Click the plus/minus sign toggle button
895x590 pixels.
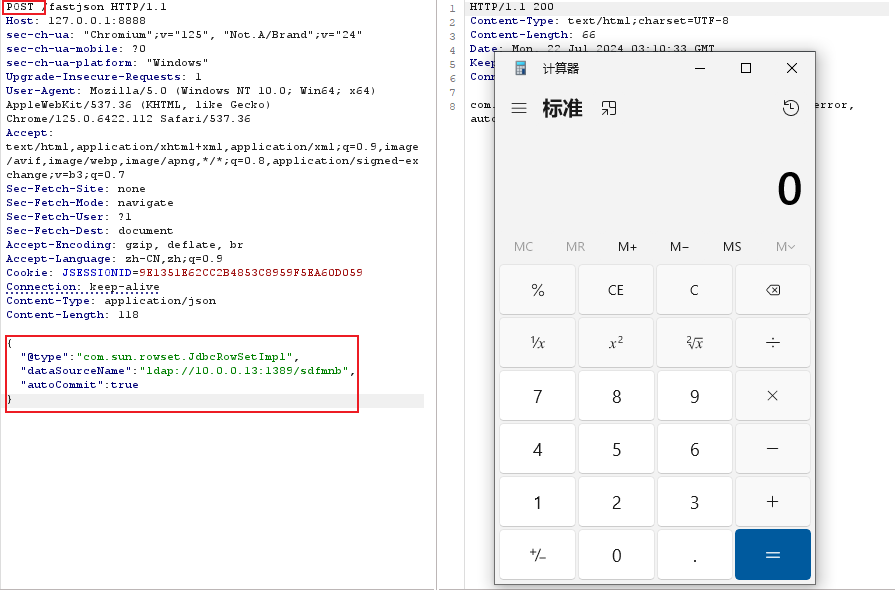tap(538, 555)
